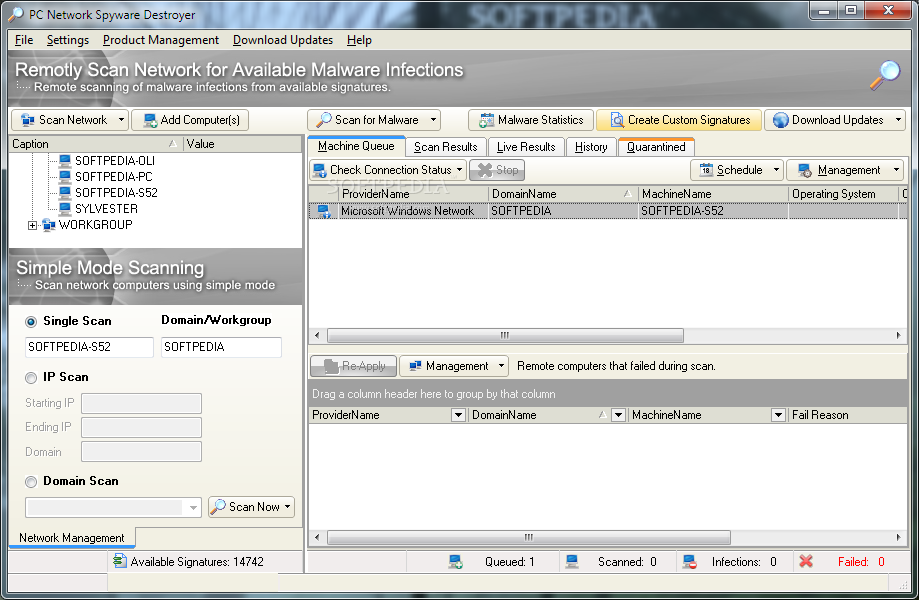This screenshot has height=600, width=919.
Task: Click the row icon for Microsoft Windows Network
Action: pyautogui.click(x=324, y=211)
